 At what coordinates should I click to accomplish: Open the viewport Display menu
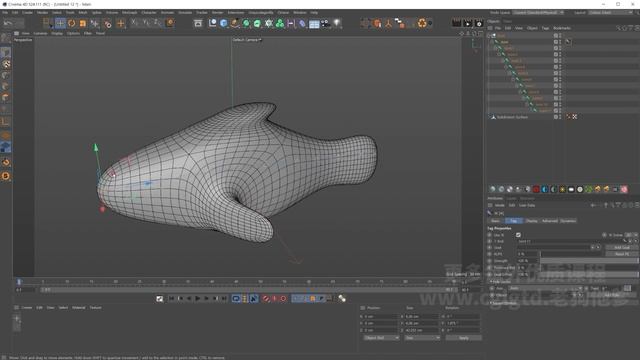[57, 33]
